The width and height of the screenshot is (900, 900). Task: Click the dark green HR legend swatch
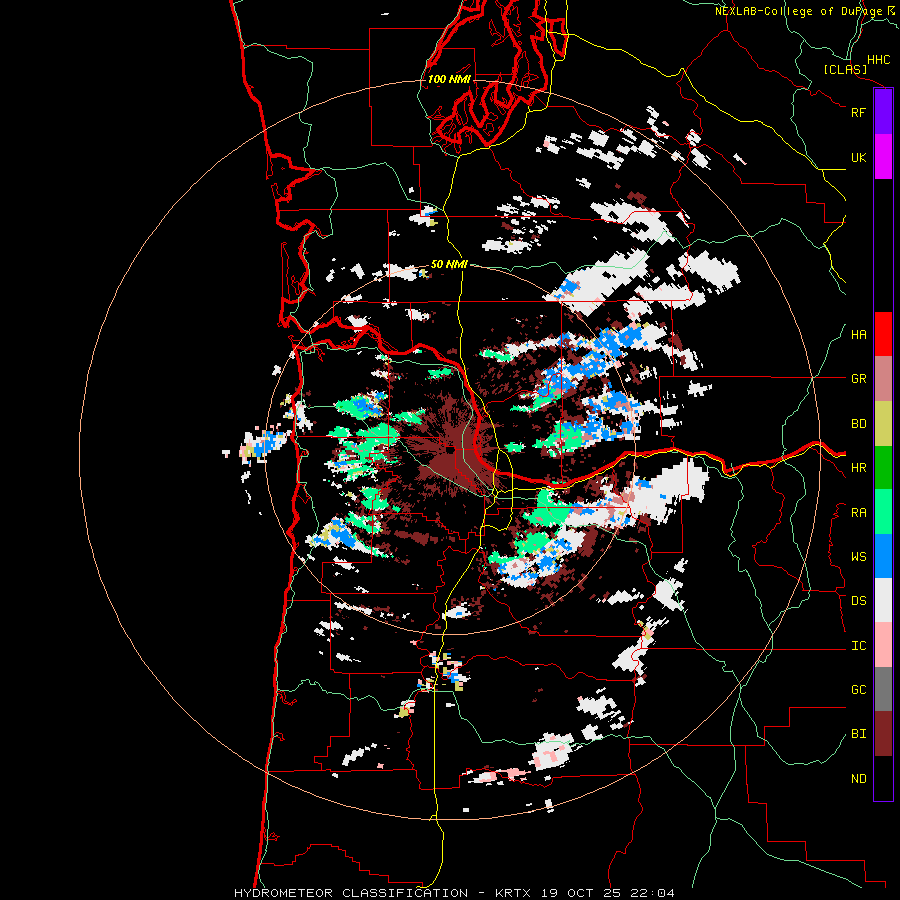coord(883,467)
